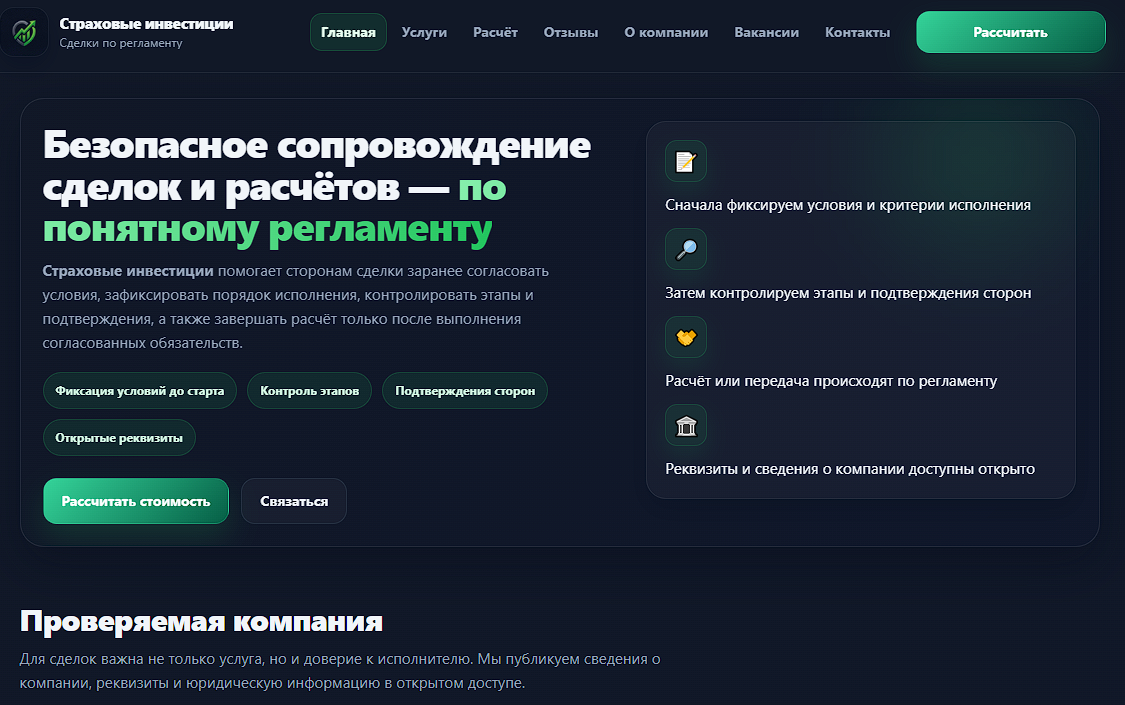Click 'Рассчитать стоимость' button

(135, 500)
